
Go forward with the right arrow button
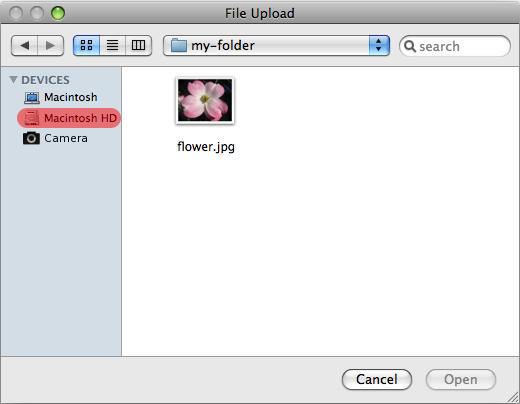coord(51,45)
